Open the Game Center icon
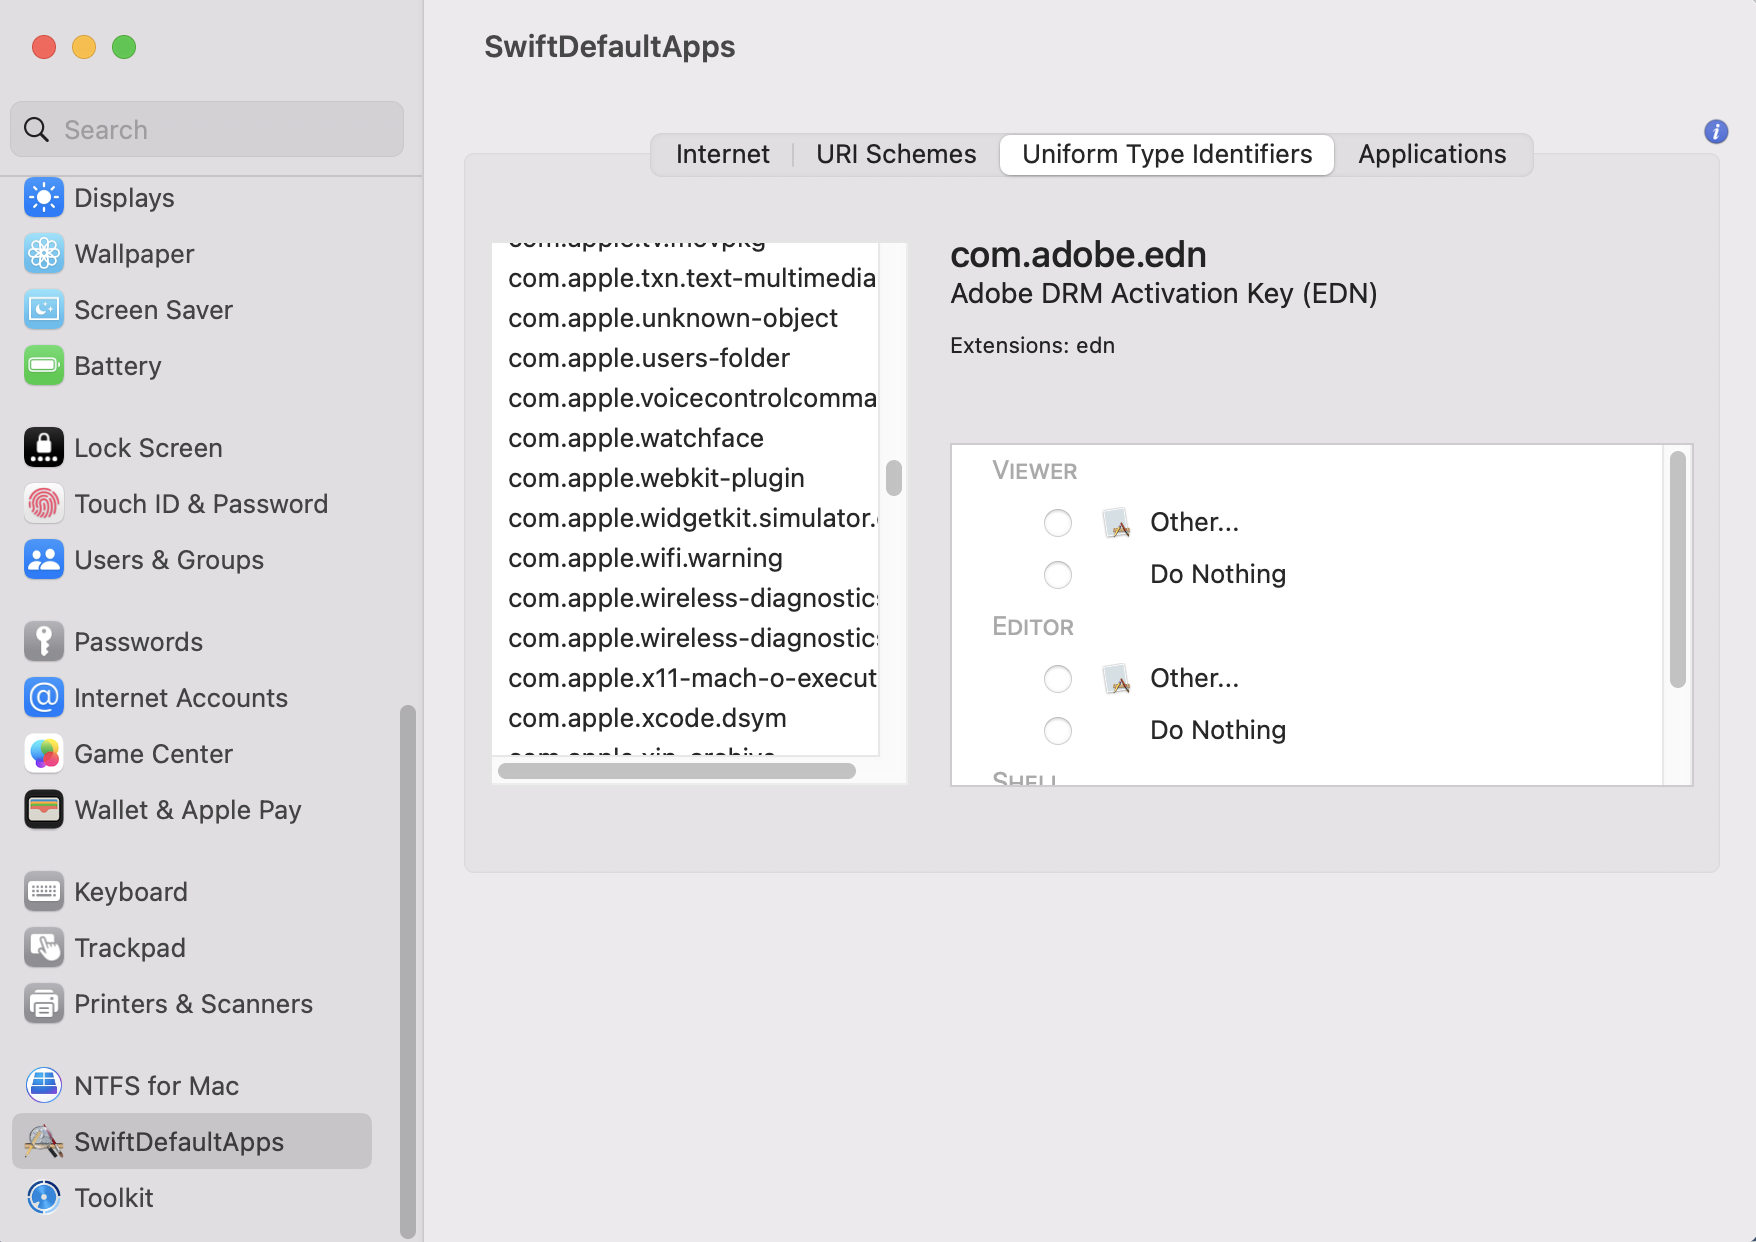 pos(44,754)
